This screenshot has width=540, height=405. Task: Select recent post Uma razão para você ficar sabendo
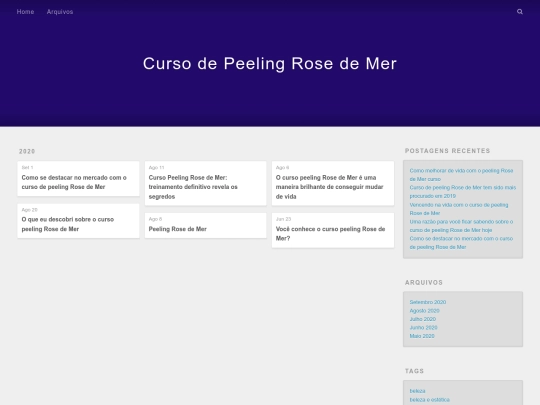(x=461, y=226)
